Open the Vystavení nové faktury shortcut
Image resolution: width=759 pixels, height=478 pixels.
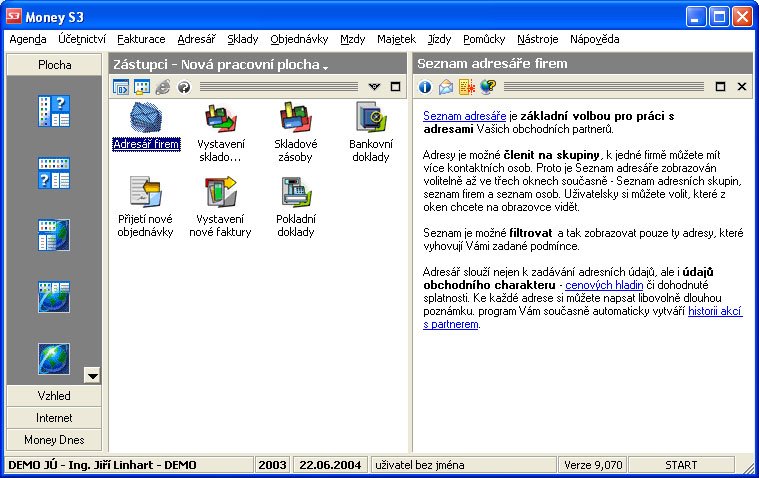[x=220, y=207]
